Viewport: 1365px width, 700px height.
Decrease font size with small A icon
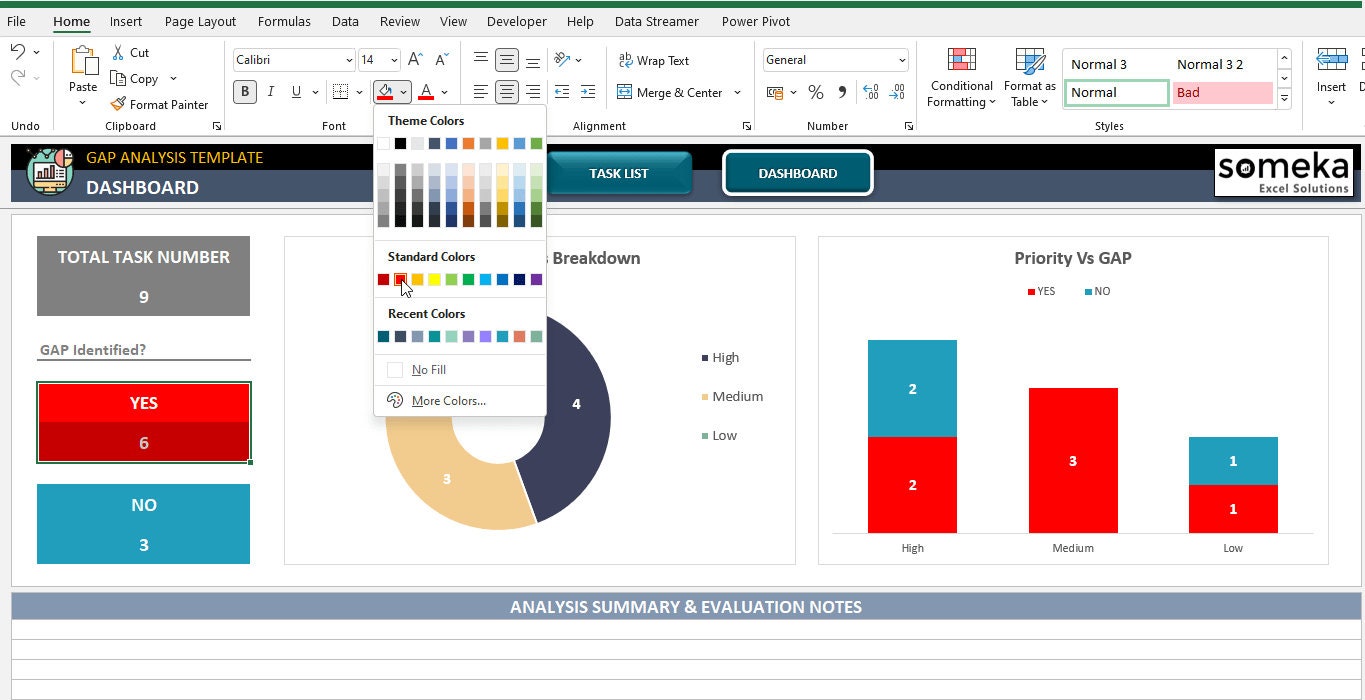click(x=440, y=60)
